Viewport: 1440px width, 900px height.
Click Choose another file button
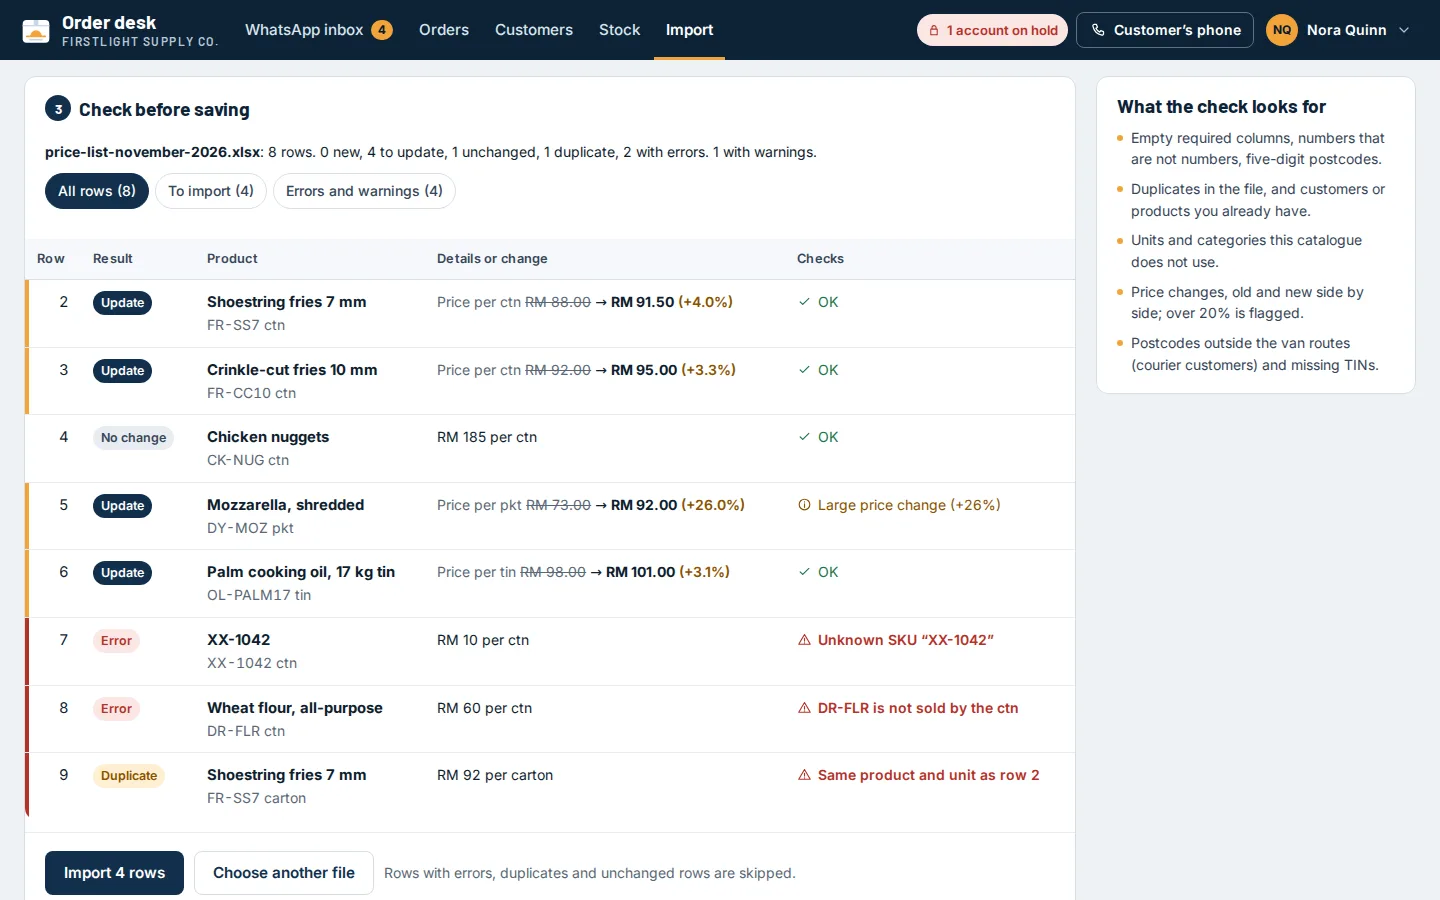[284, 873]
